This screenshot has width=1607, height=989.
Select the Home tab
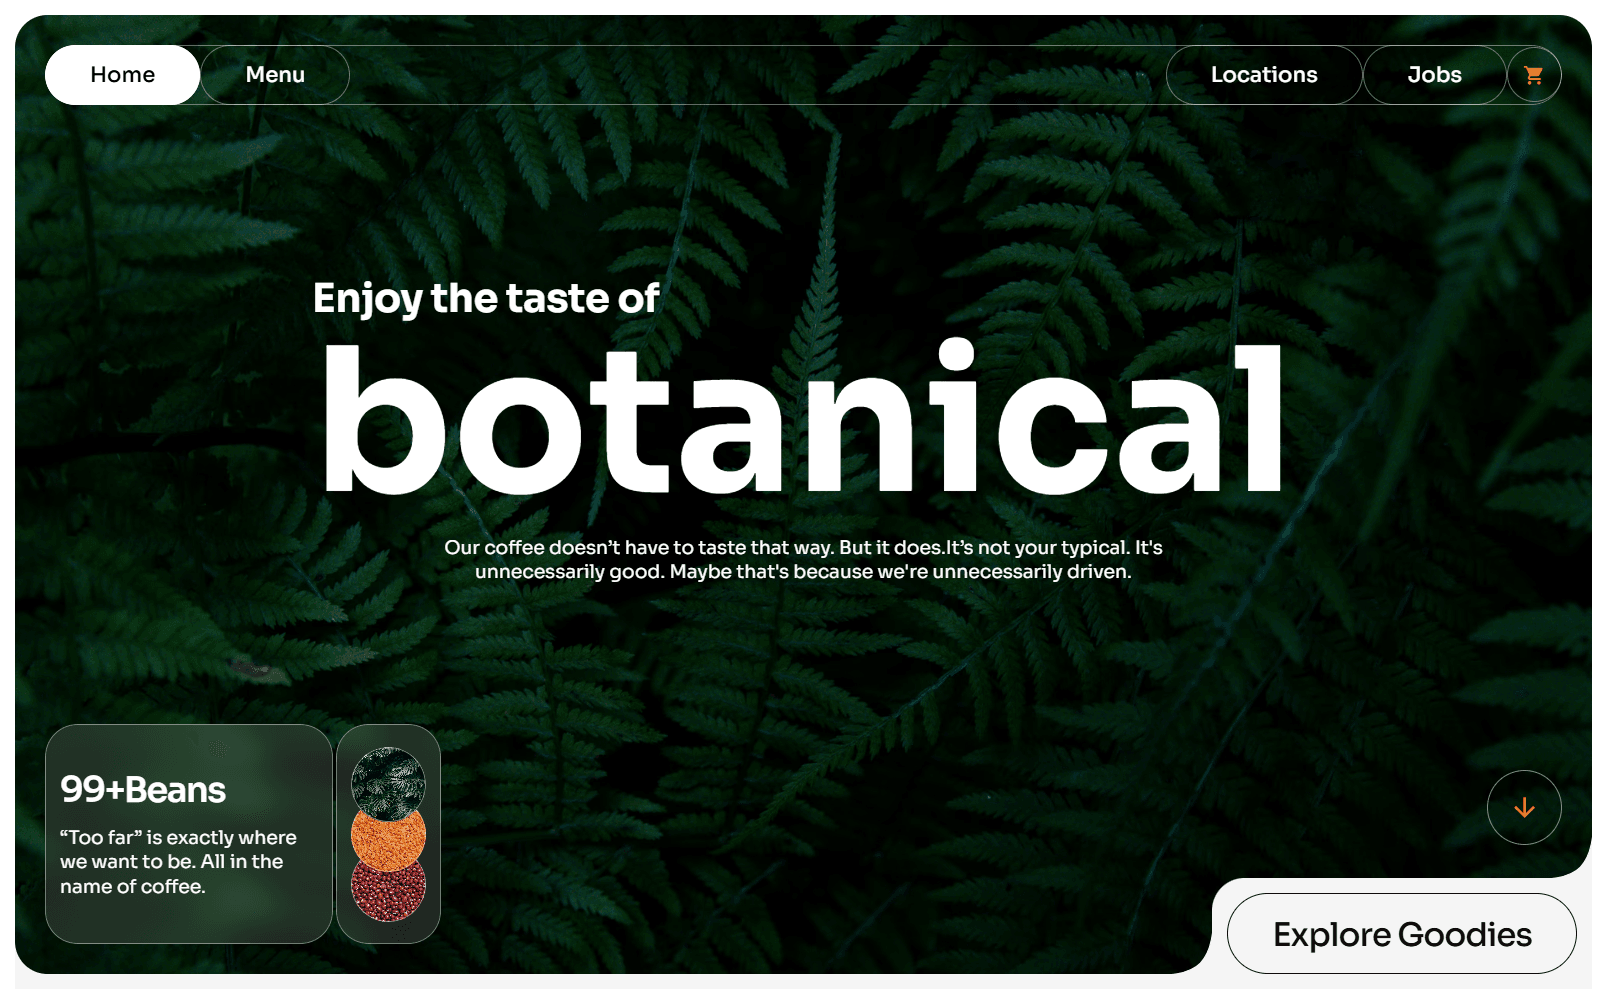[x=121, y=74]
